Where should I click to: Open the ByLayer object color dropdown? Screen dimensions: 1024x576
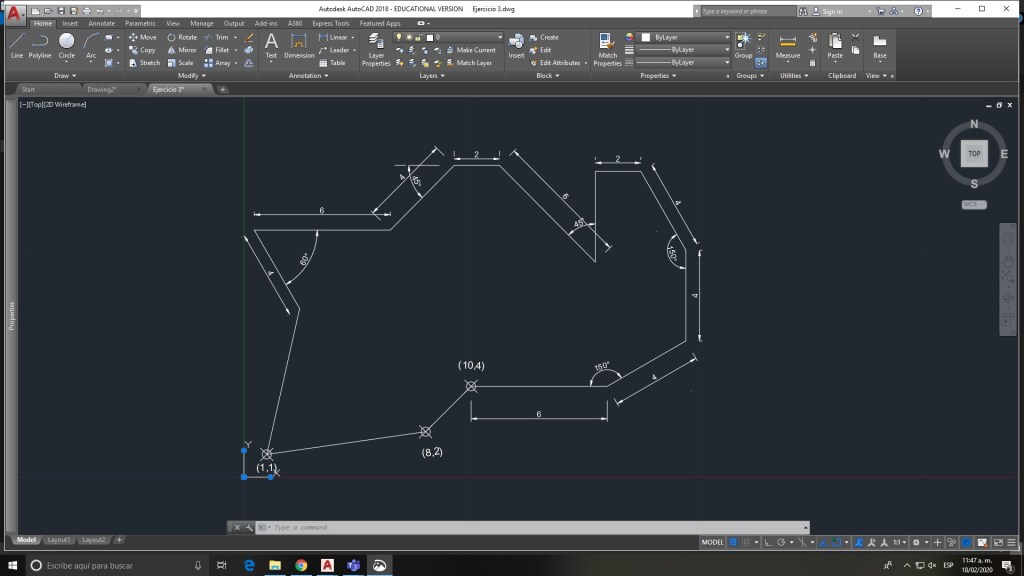pyautogui.click(x=690, y=37)
